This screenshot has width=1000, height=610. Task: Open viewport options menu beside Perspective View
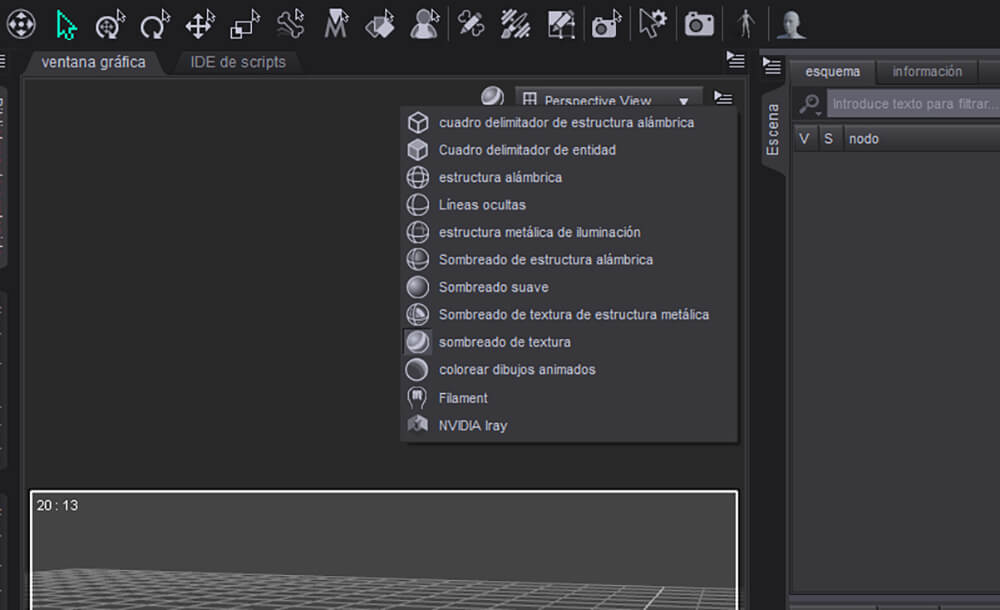pyautogui.click(x=723, y=98)
